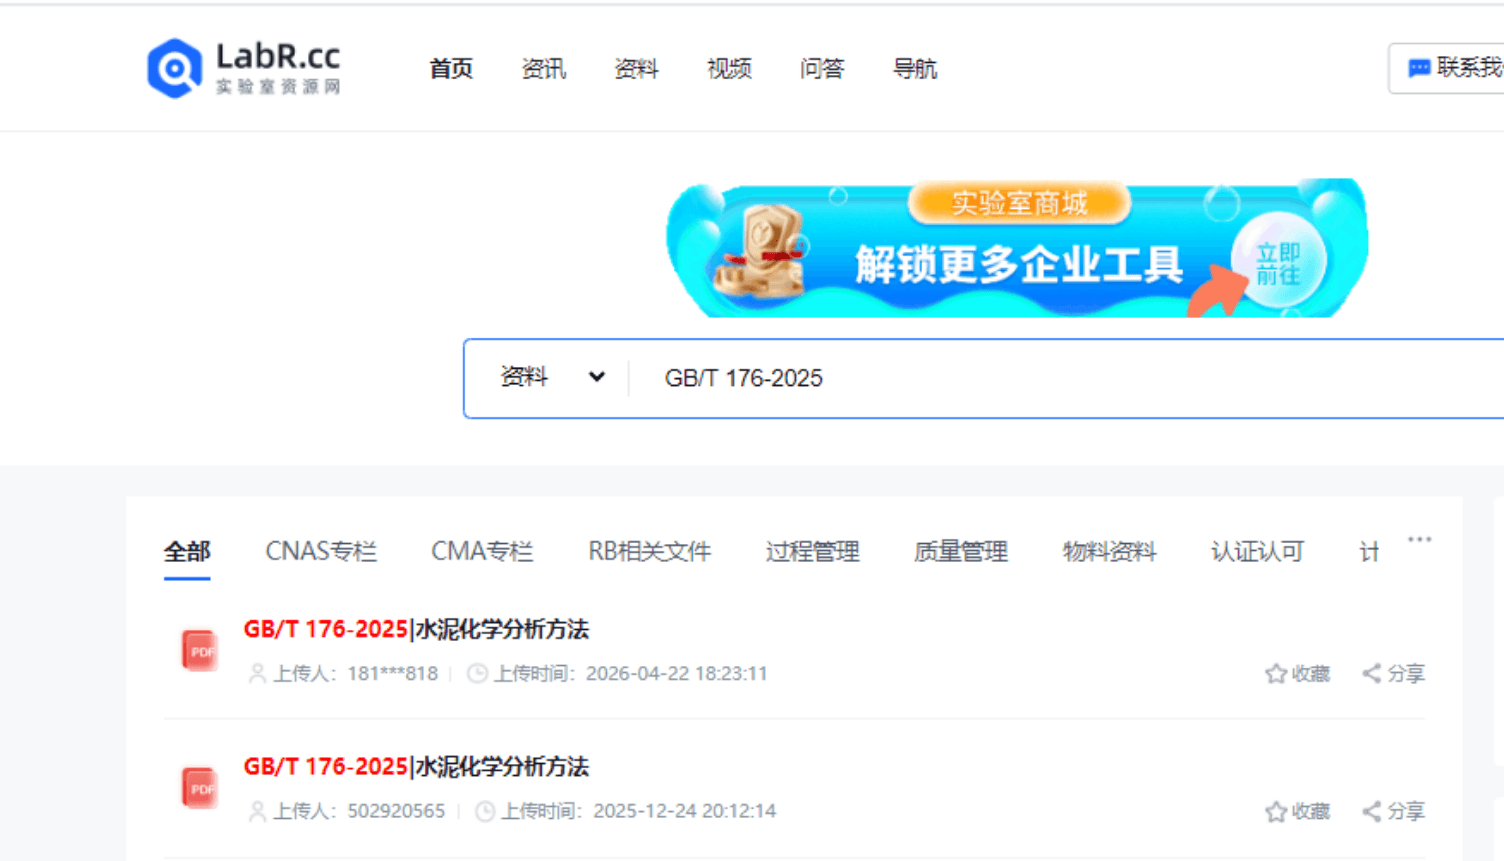Open the 问答 navigation item
The width and height of the screenshot is (1504, 861).
822,69
